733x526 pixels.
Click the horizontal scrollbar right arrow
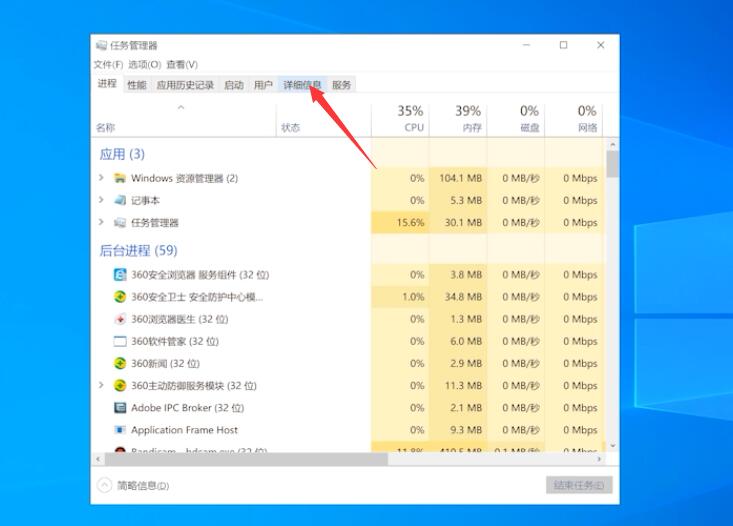coord(599,459)
